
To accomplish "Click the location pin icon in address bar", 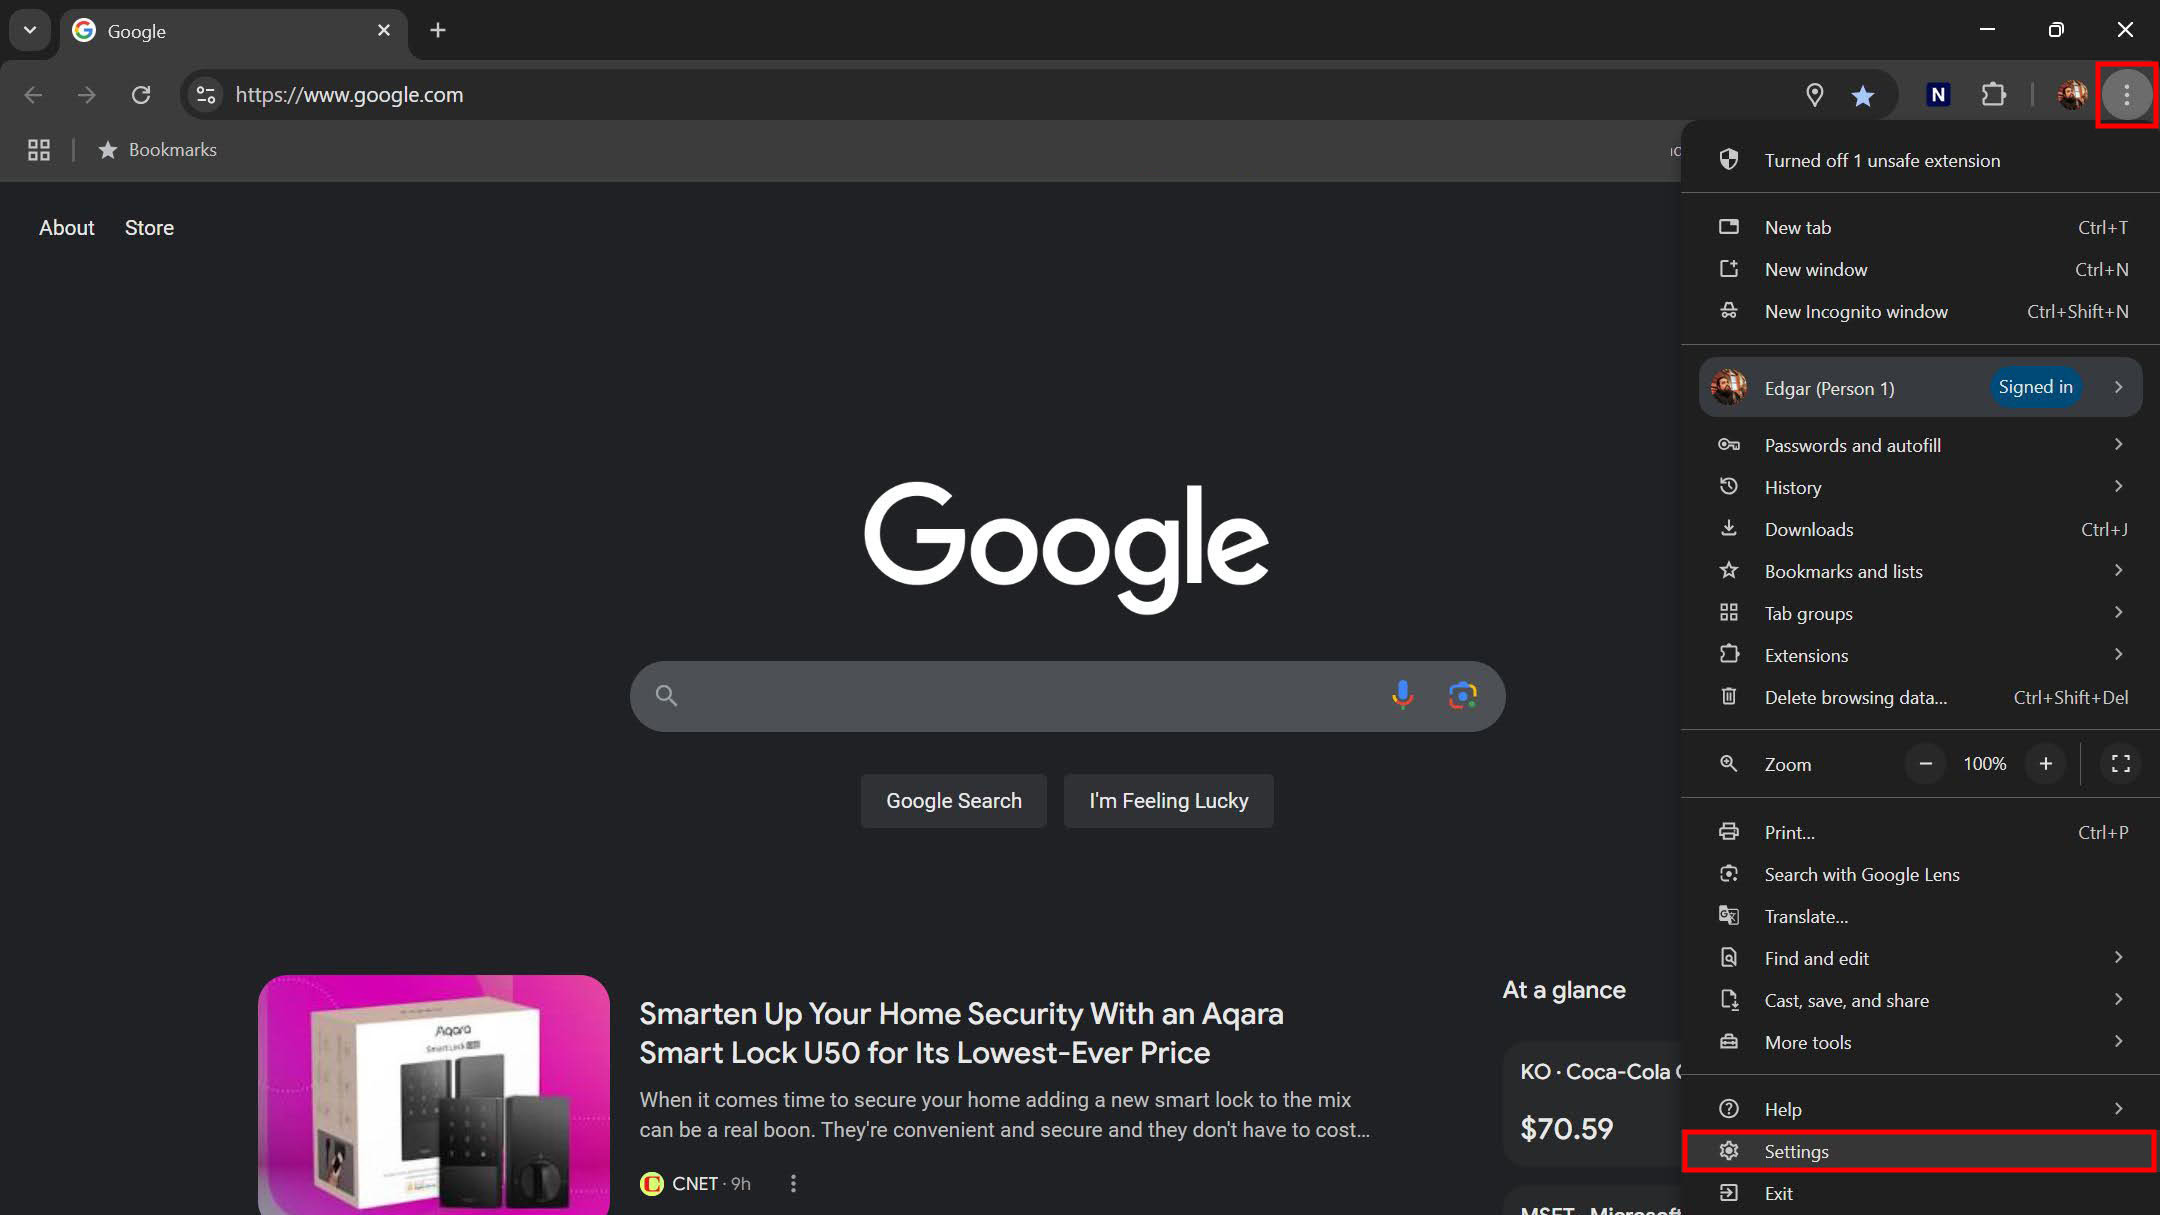I will pyautogui.click(x=1814, y=95).
